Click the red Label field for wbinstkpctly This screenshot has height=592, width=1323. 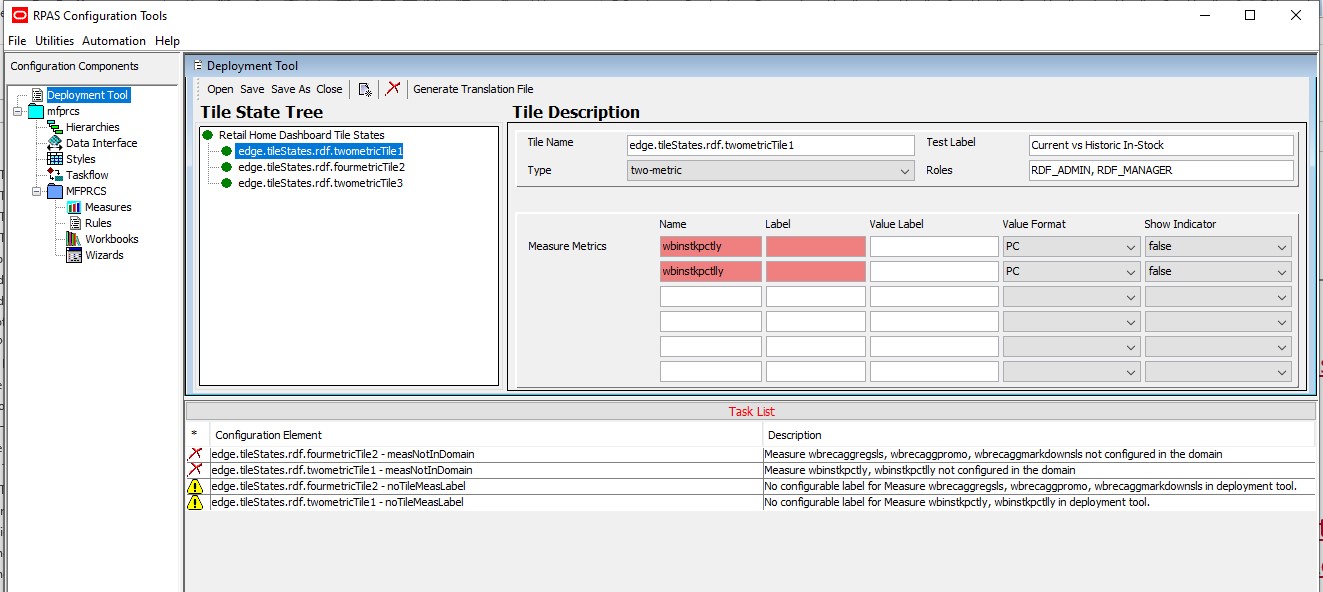[x=815, y=247]
